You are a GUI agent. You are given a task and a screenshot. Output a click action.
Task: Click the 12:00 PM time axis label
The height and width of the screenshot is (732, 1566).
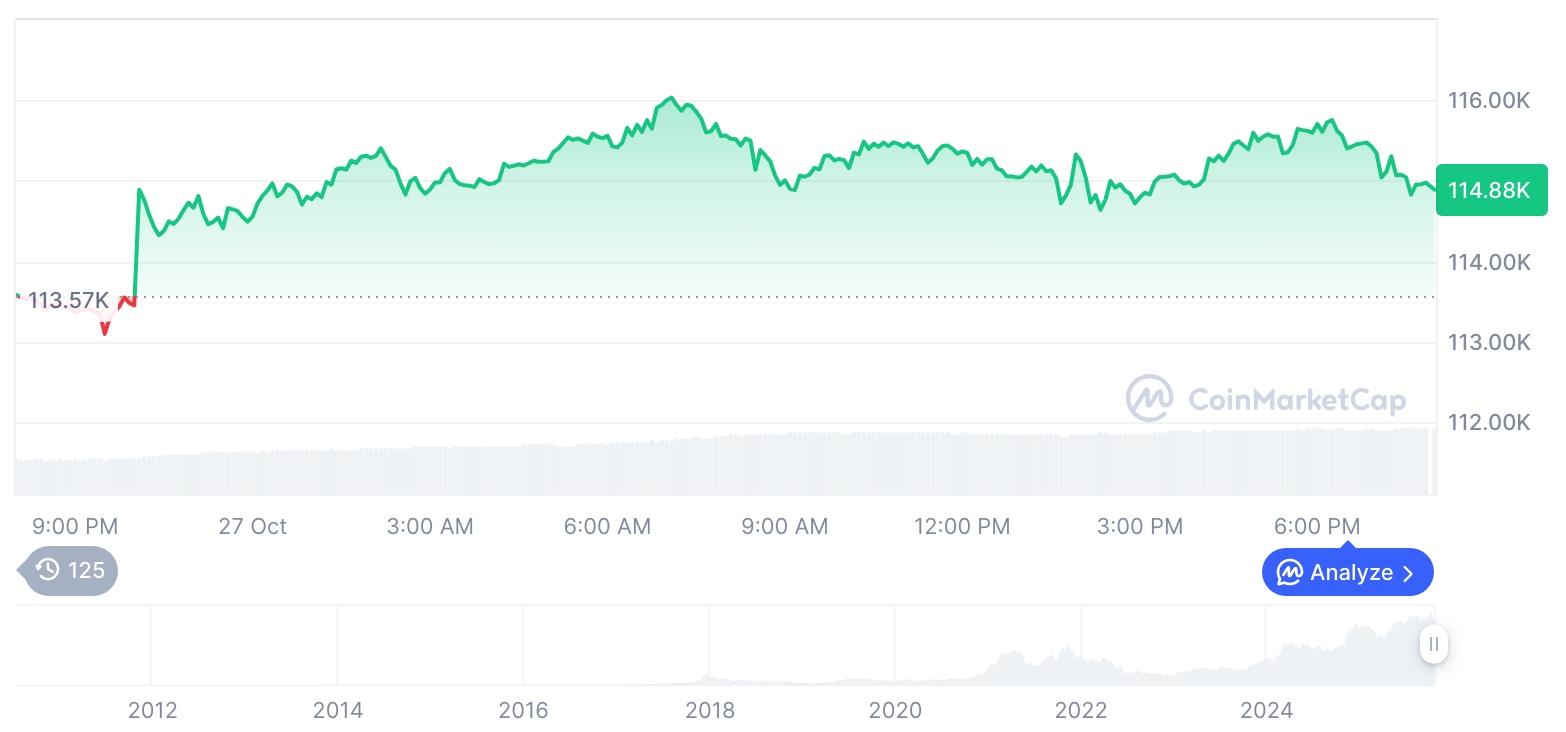(x=962, y=526)
